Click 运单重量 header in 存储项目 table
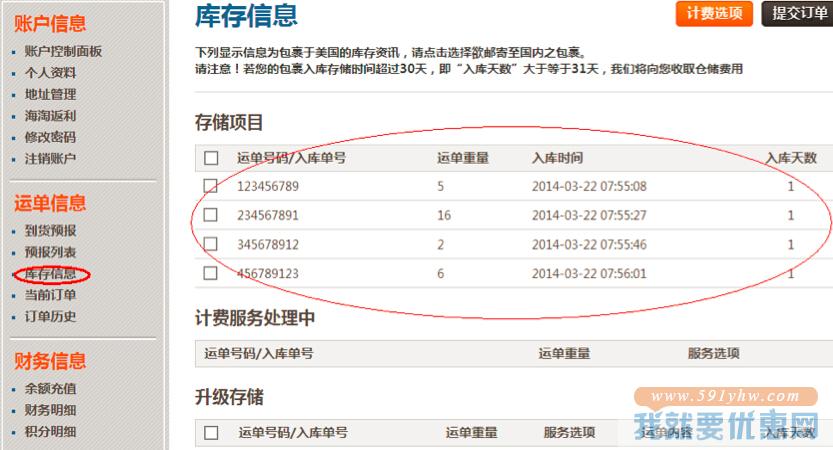Viewport: 833px width, 450px height. (x=463, y=158)
